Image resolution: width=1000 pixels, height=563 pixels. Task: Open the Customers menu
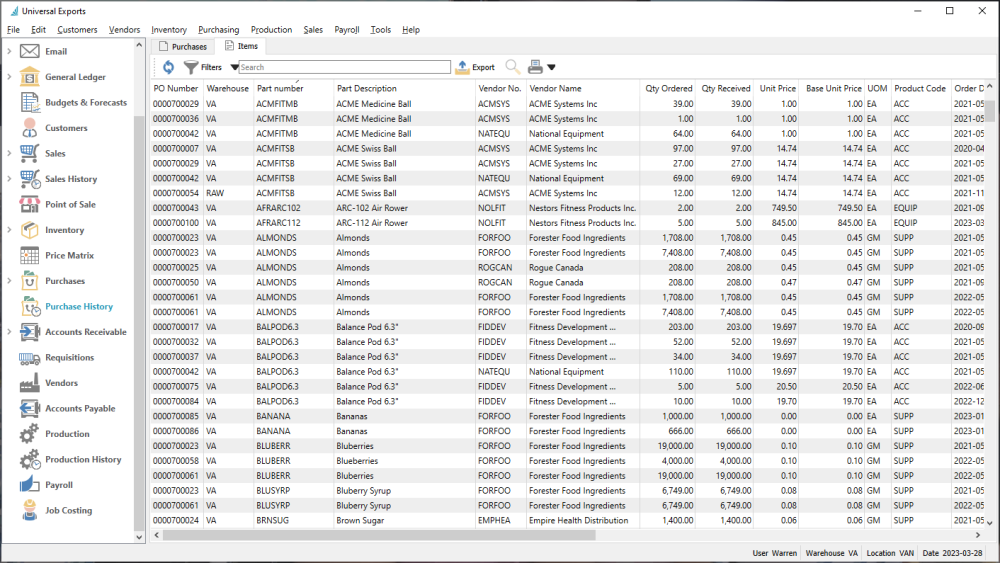click(77, 29)
